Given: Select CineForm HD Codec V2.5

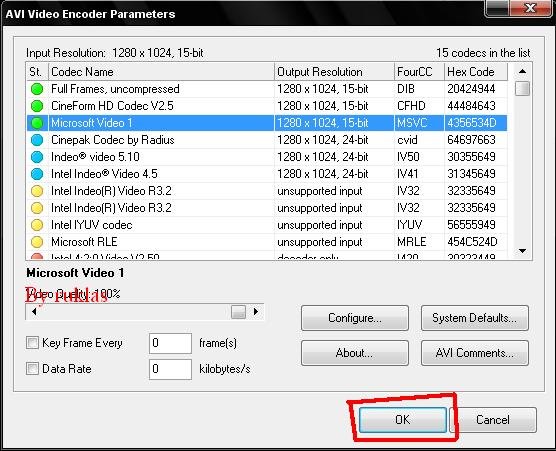Looking at the screenshot, I should tap(267, 106).
